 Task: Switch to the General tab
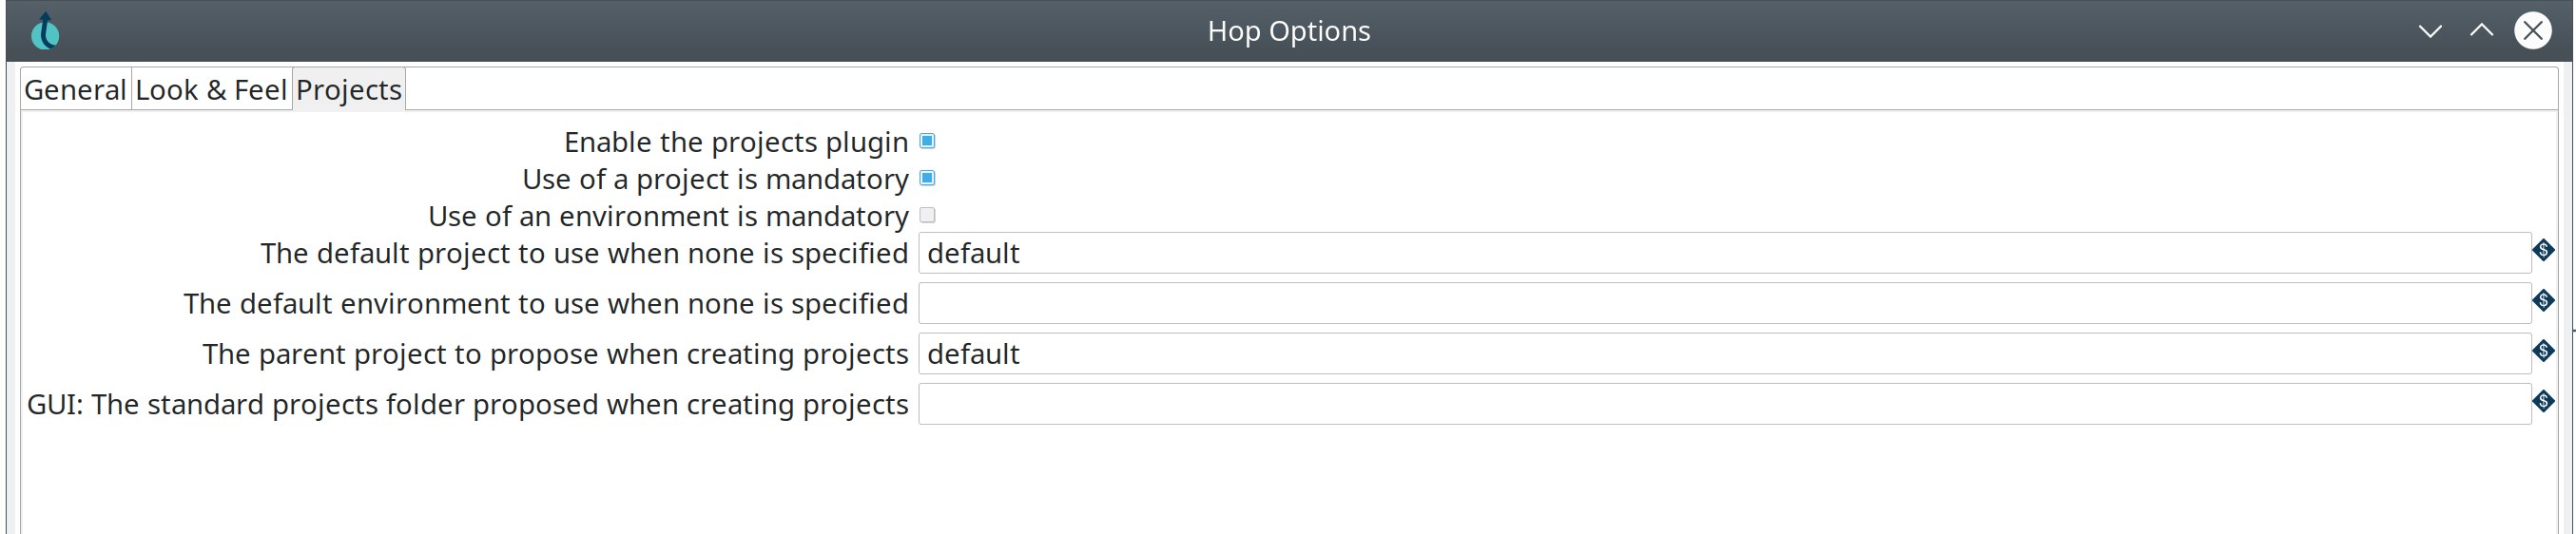pyautogui.click(x=75, y=90)
